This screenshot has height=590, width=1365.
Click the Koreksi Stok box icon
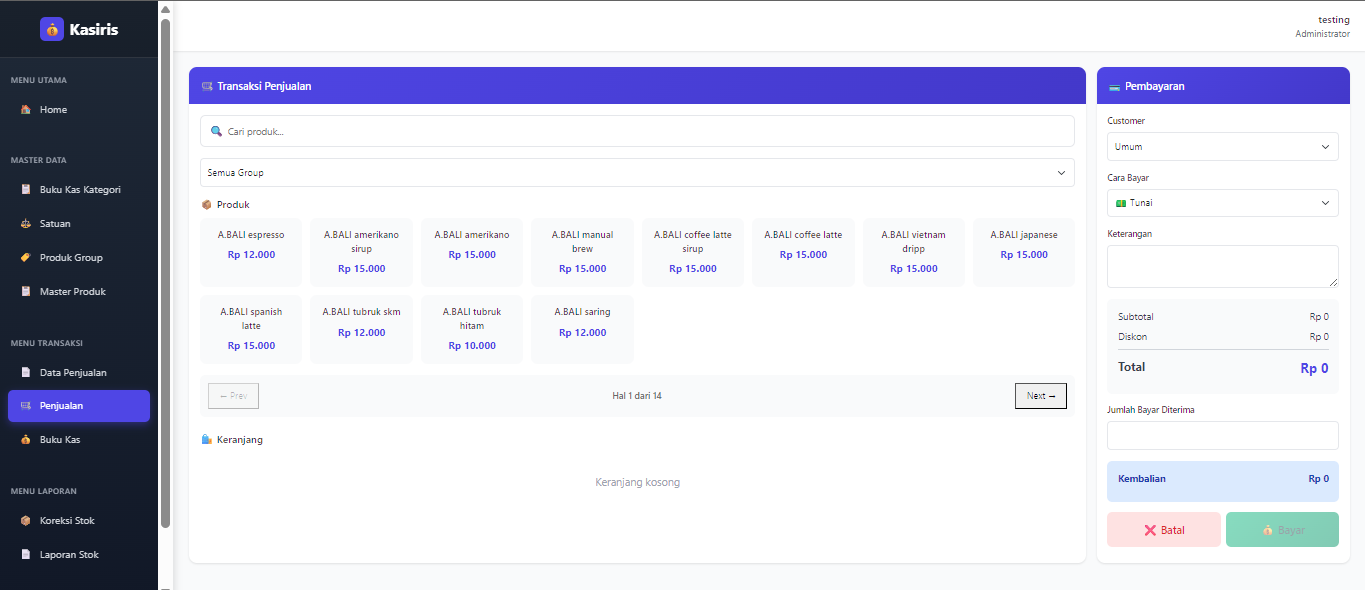[x=26, y=521]
